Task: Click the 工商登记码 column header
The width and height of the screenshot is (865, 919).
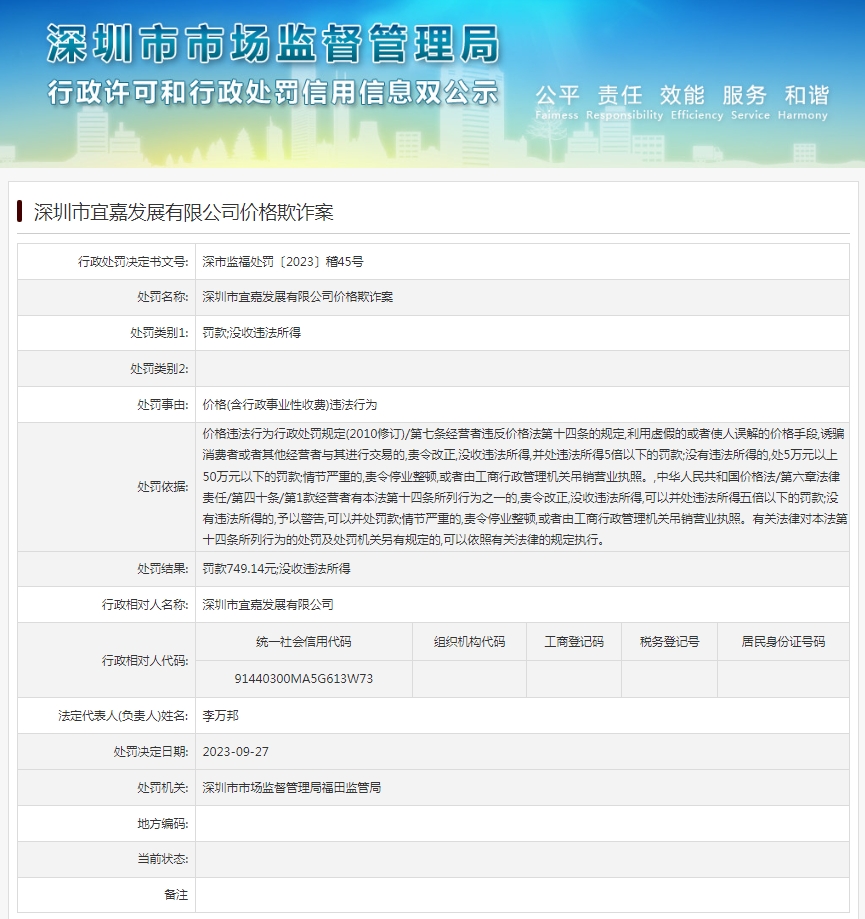Action: tap(574, 642)
